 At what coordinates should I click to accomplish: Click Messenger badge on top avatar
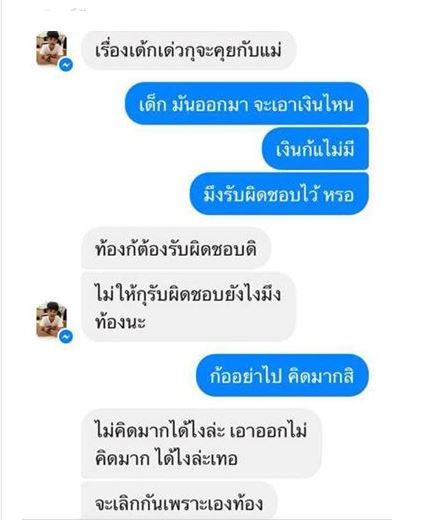(66, 65)
